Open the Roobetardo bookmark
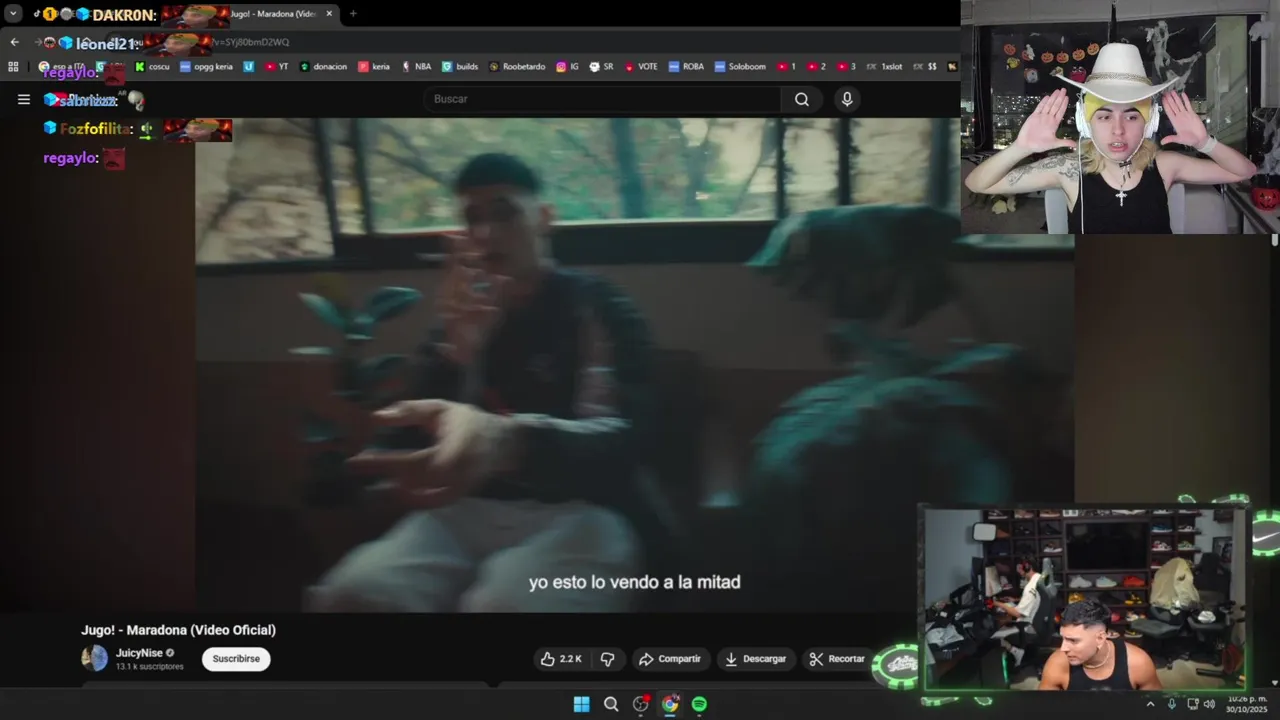Viewport: 1280px width, 720px height. point(517,67)
